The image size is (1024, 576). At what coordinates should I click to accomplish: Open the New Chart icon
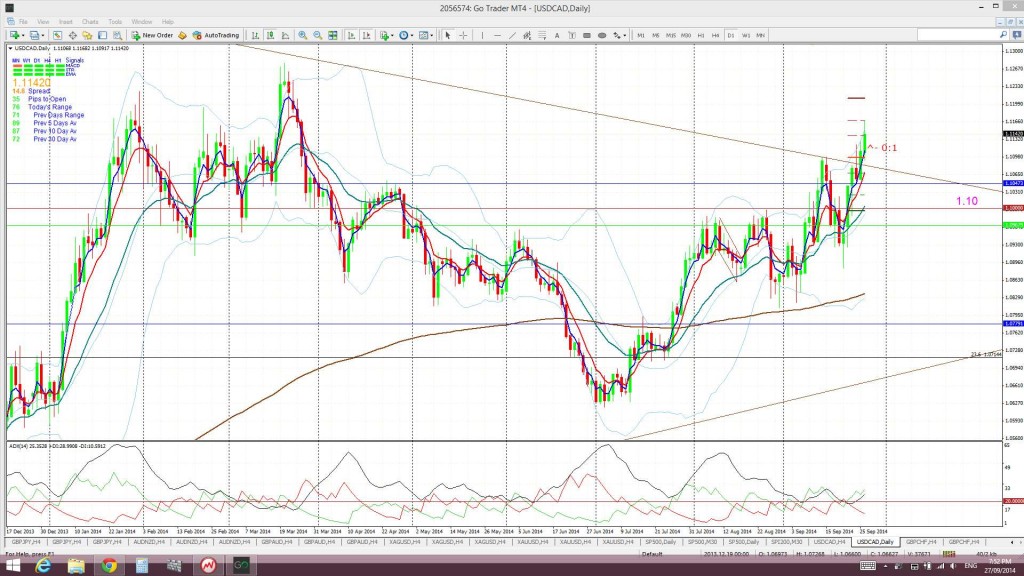[x=13, y=35]
